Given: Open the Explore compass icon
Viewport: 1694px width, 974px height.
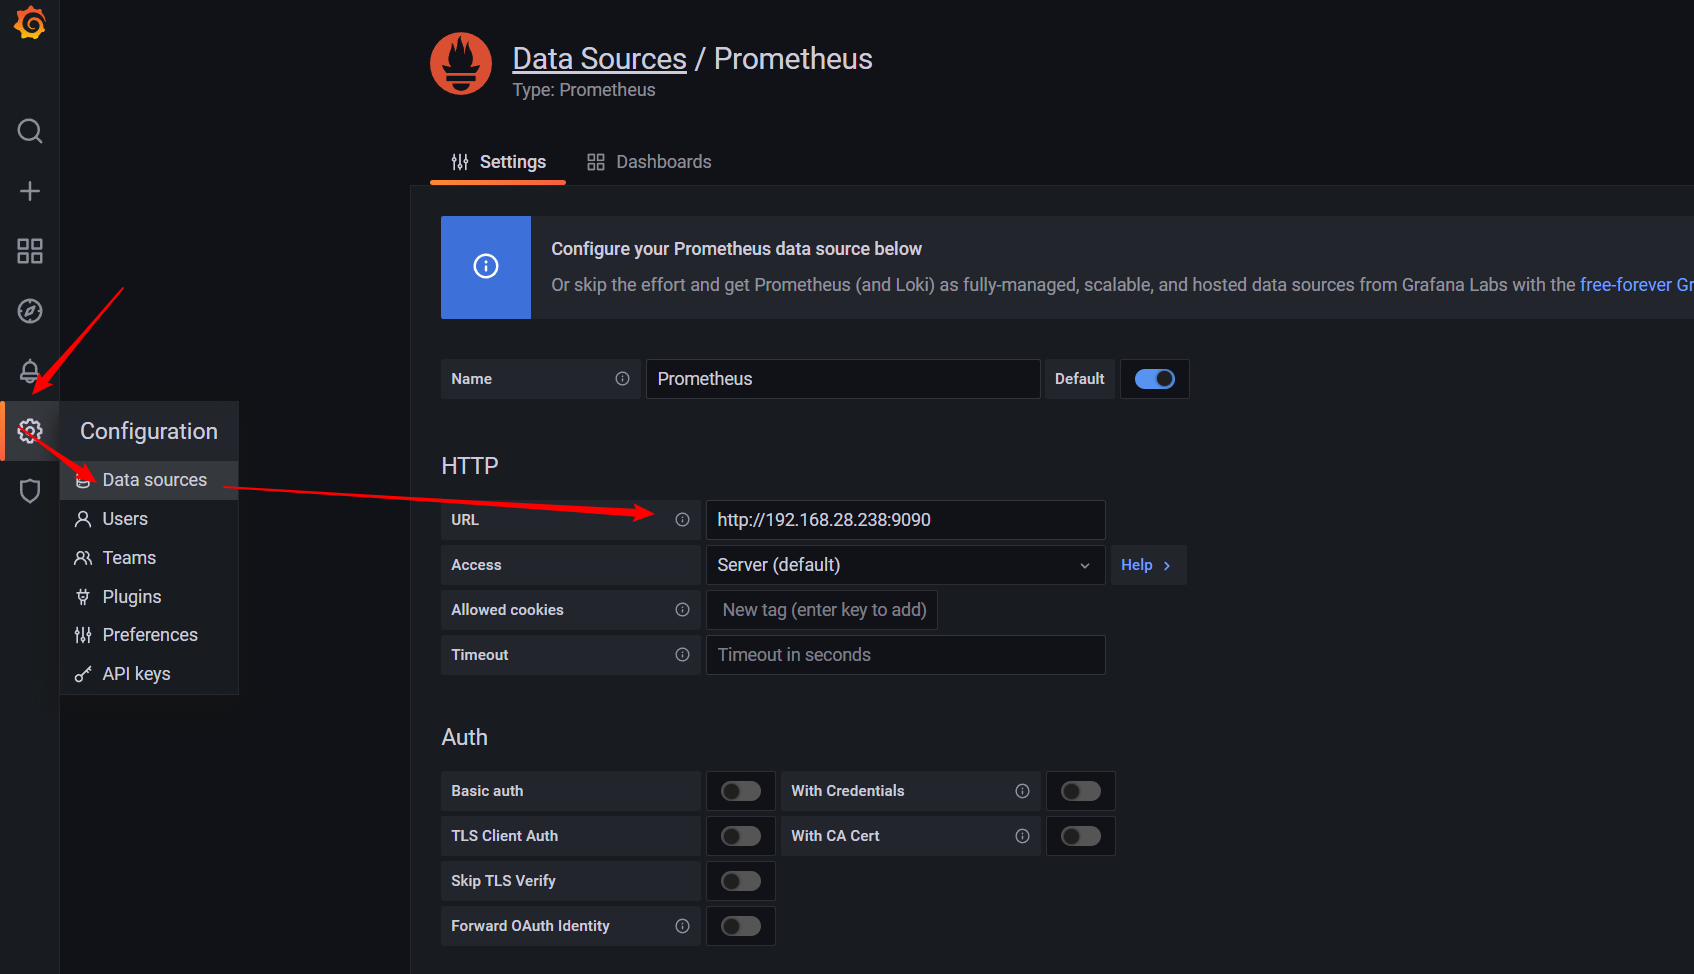Looking at the screenshot, I should click(x=30, y=311).
